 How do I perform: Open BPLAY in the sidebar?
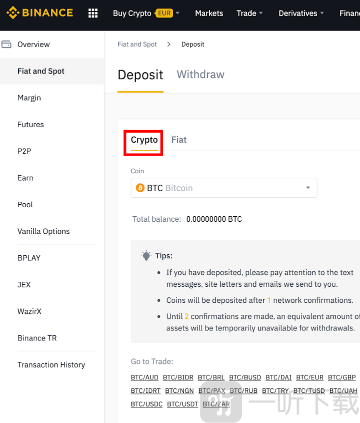(x=29, y=258)
